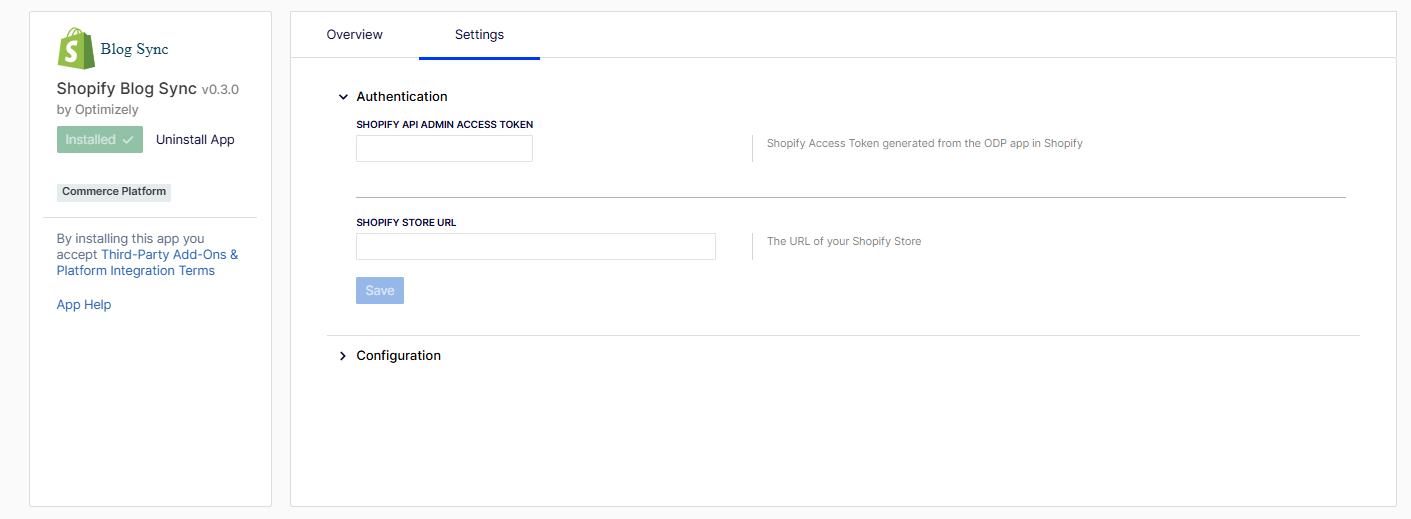Screen dimensions: 1411x519
Task: Click Uninstall App
Action: pos(195,140)
